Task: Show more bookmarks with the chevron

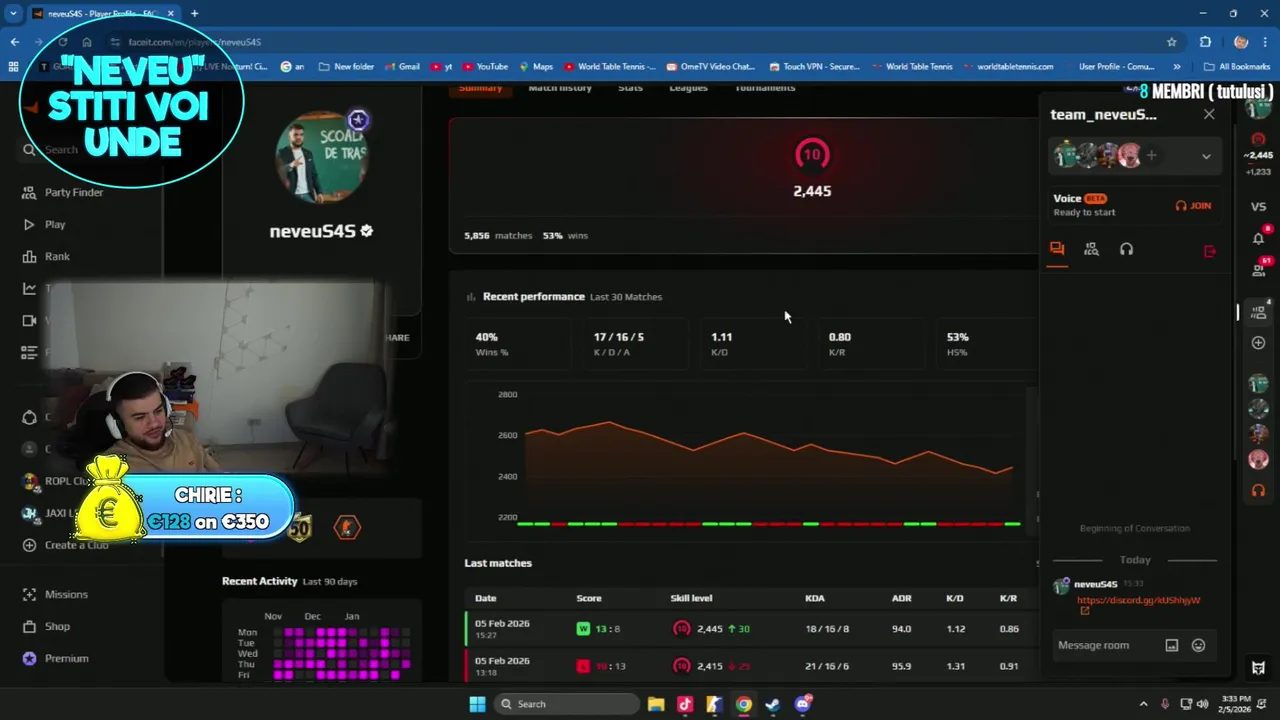Action: coord(1176,67)
